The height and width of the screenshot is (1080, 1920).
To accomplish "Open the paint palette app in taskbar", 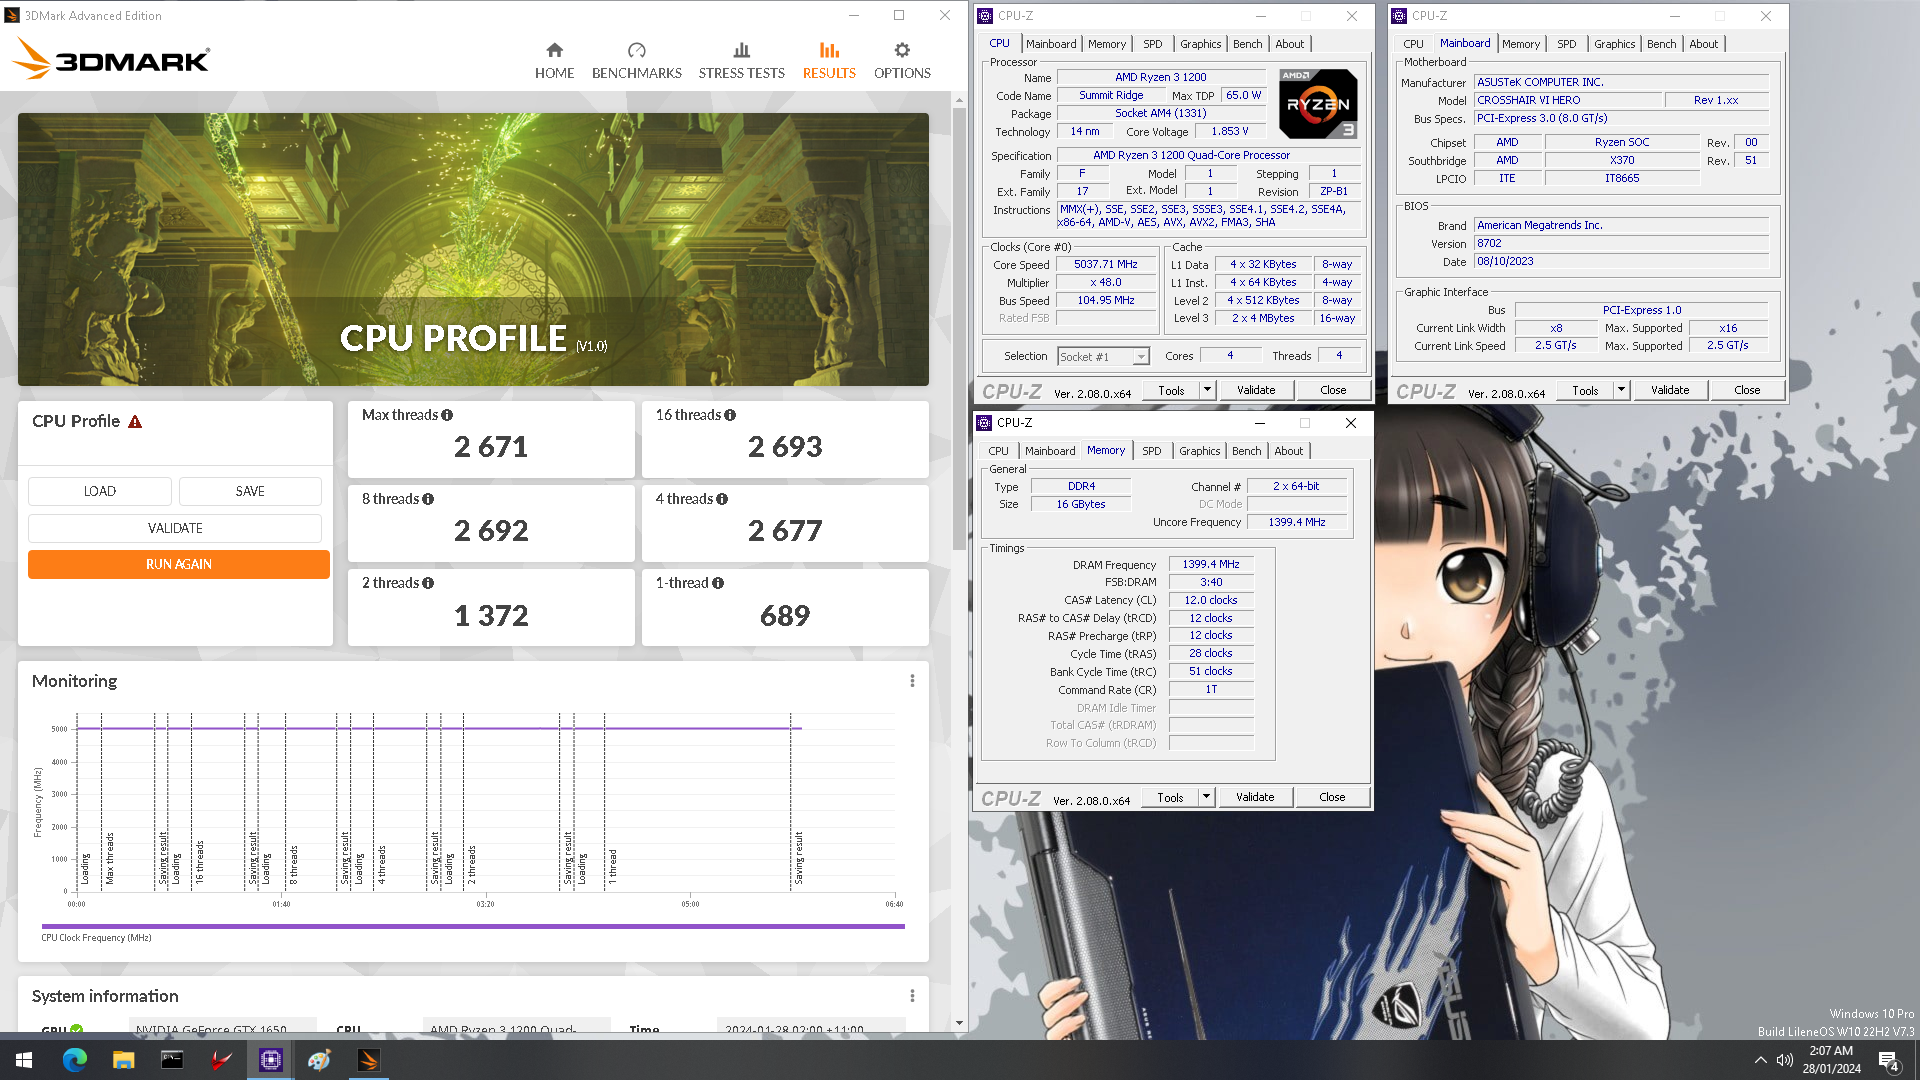I will 319,1060.
